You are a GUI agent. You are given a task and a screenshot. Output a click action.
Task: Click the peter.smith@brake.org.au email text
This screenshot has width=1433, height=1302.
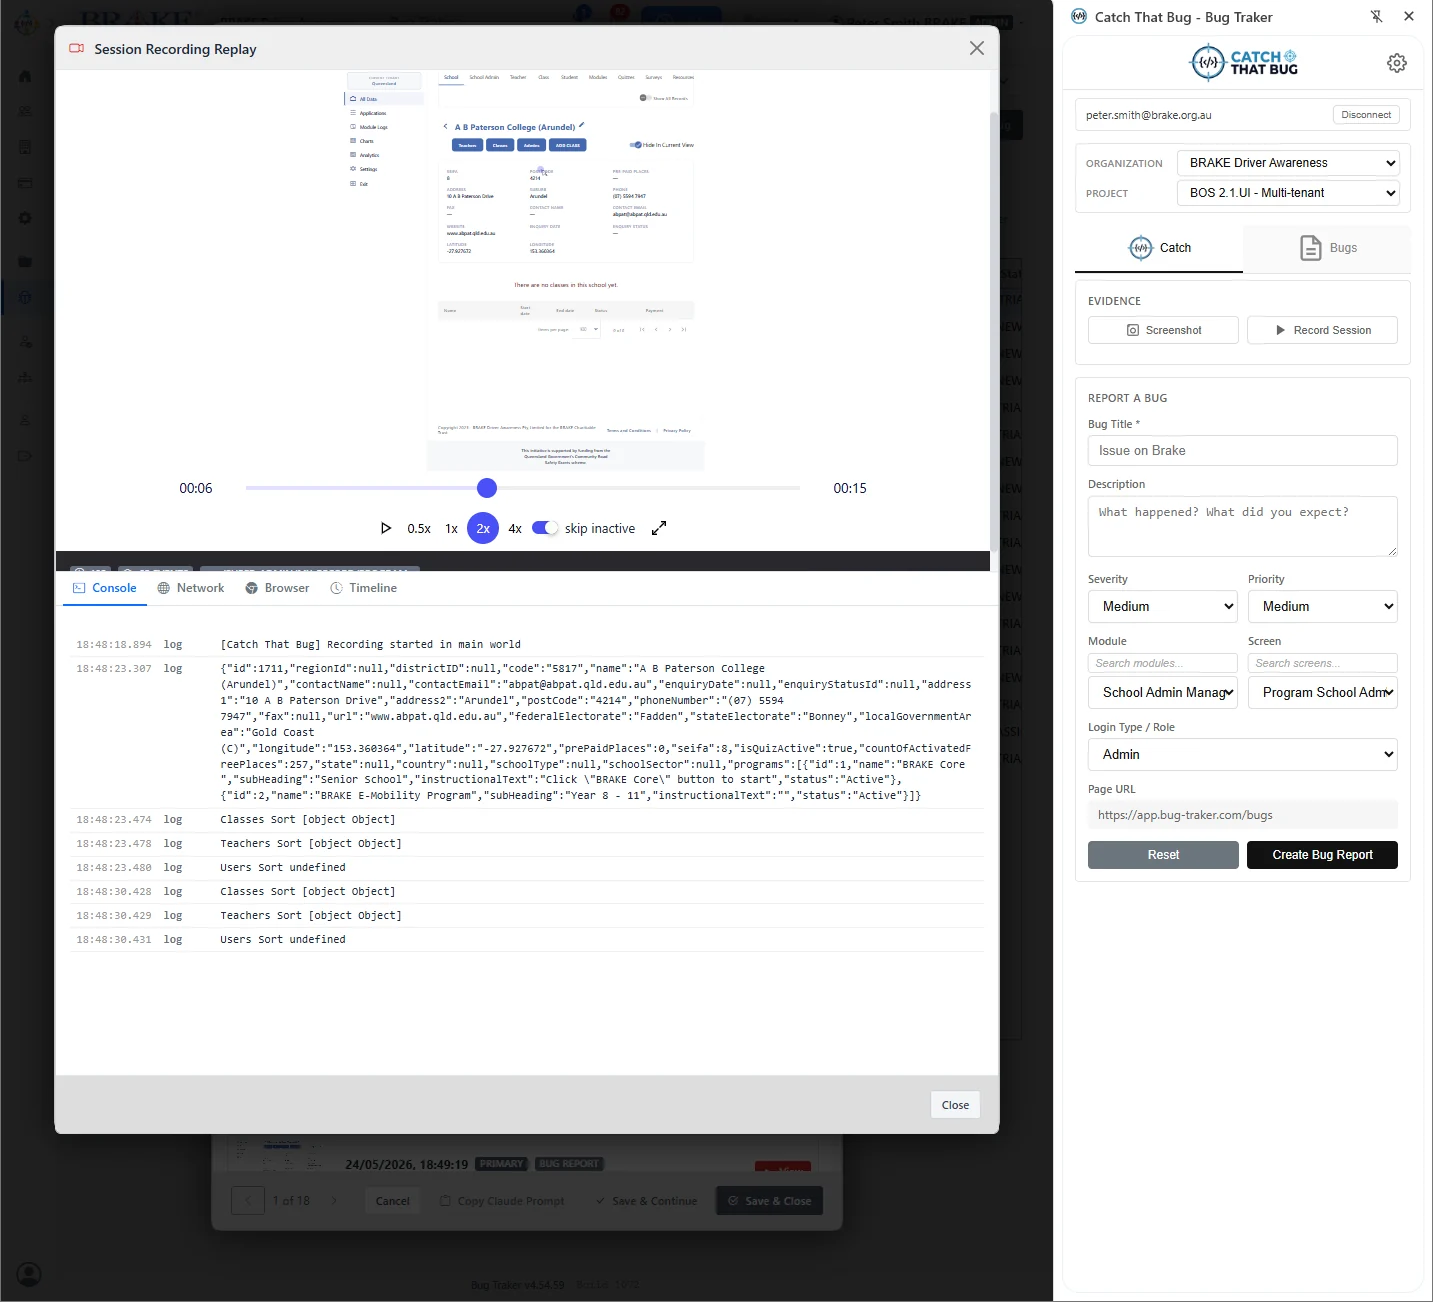click(x=1148, y=115)
